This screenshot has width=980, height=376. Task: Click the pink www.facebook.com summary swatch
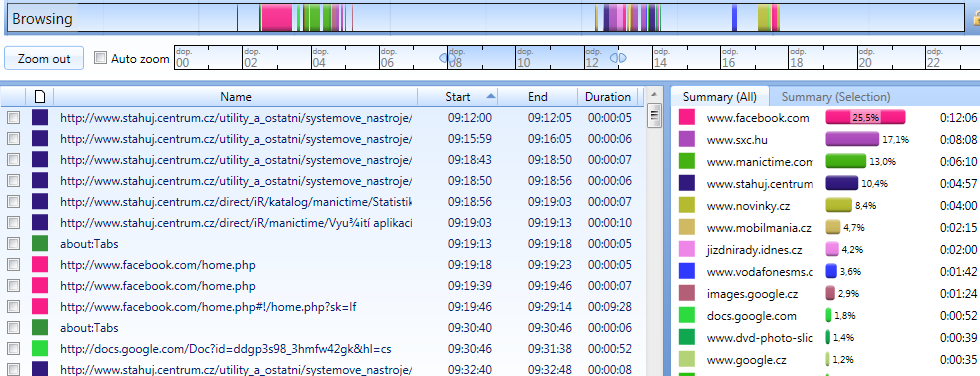click(x=687, y=117)
